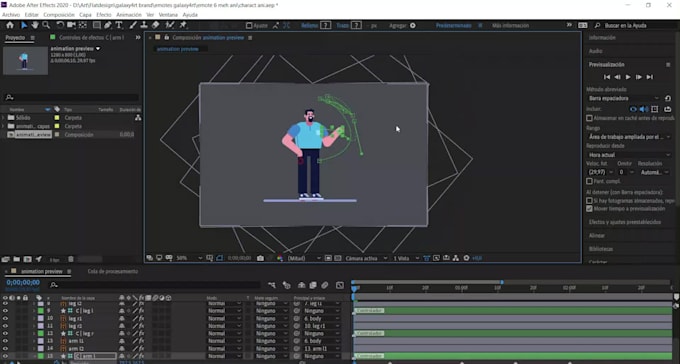Create new composition in Project panel
The width and height of the screenshot is (680, 364).
(x=27, y=259)
